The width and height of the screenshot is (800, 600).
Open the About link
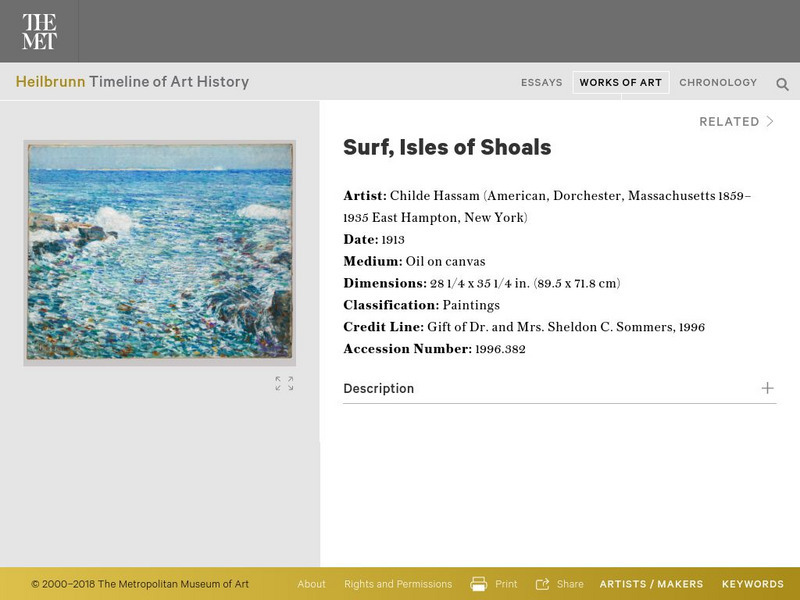311,584
